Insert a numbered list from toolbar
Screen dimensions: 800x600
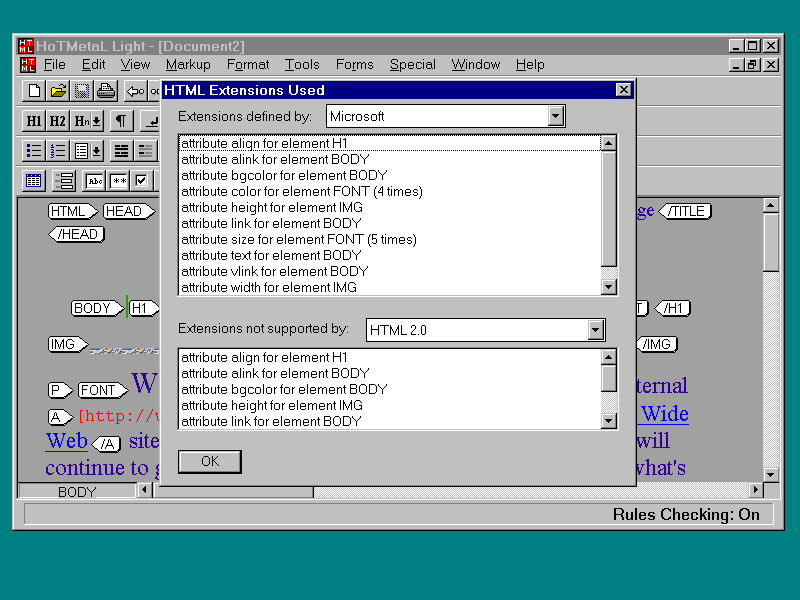point(58,151)
